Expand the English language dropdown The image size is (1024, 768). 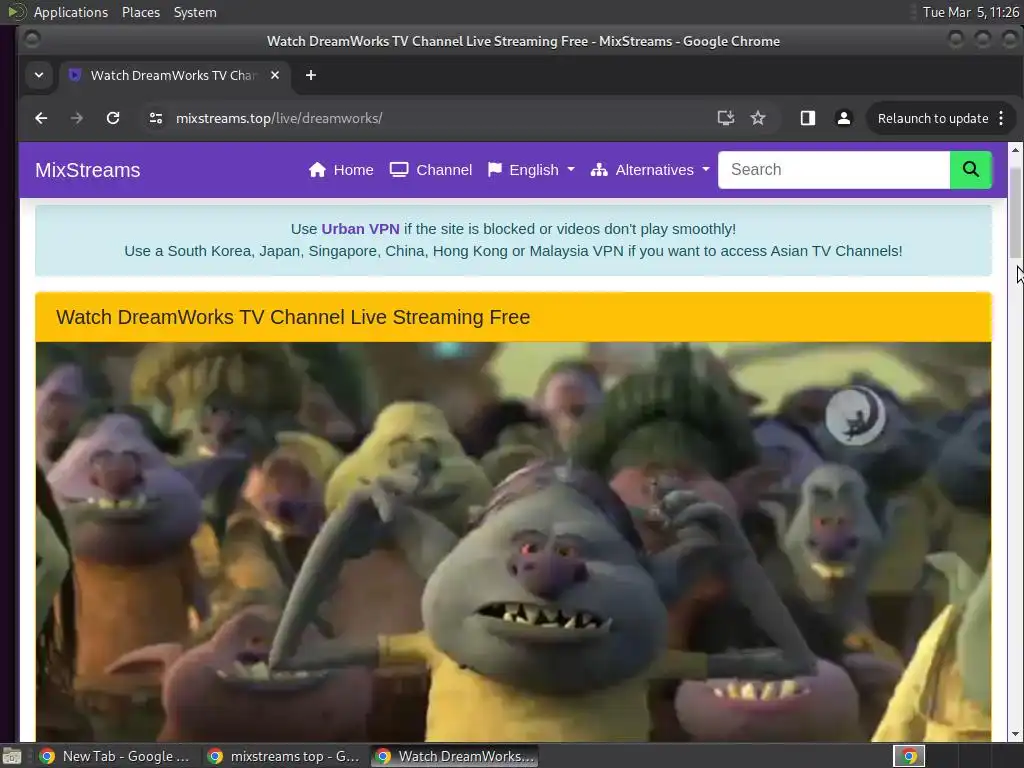tap(532, 170)
